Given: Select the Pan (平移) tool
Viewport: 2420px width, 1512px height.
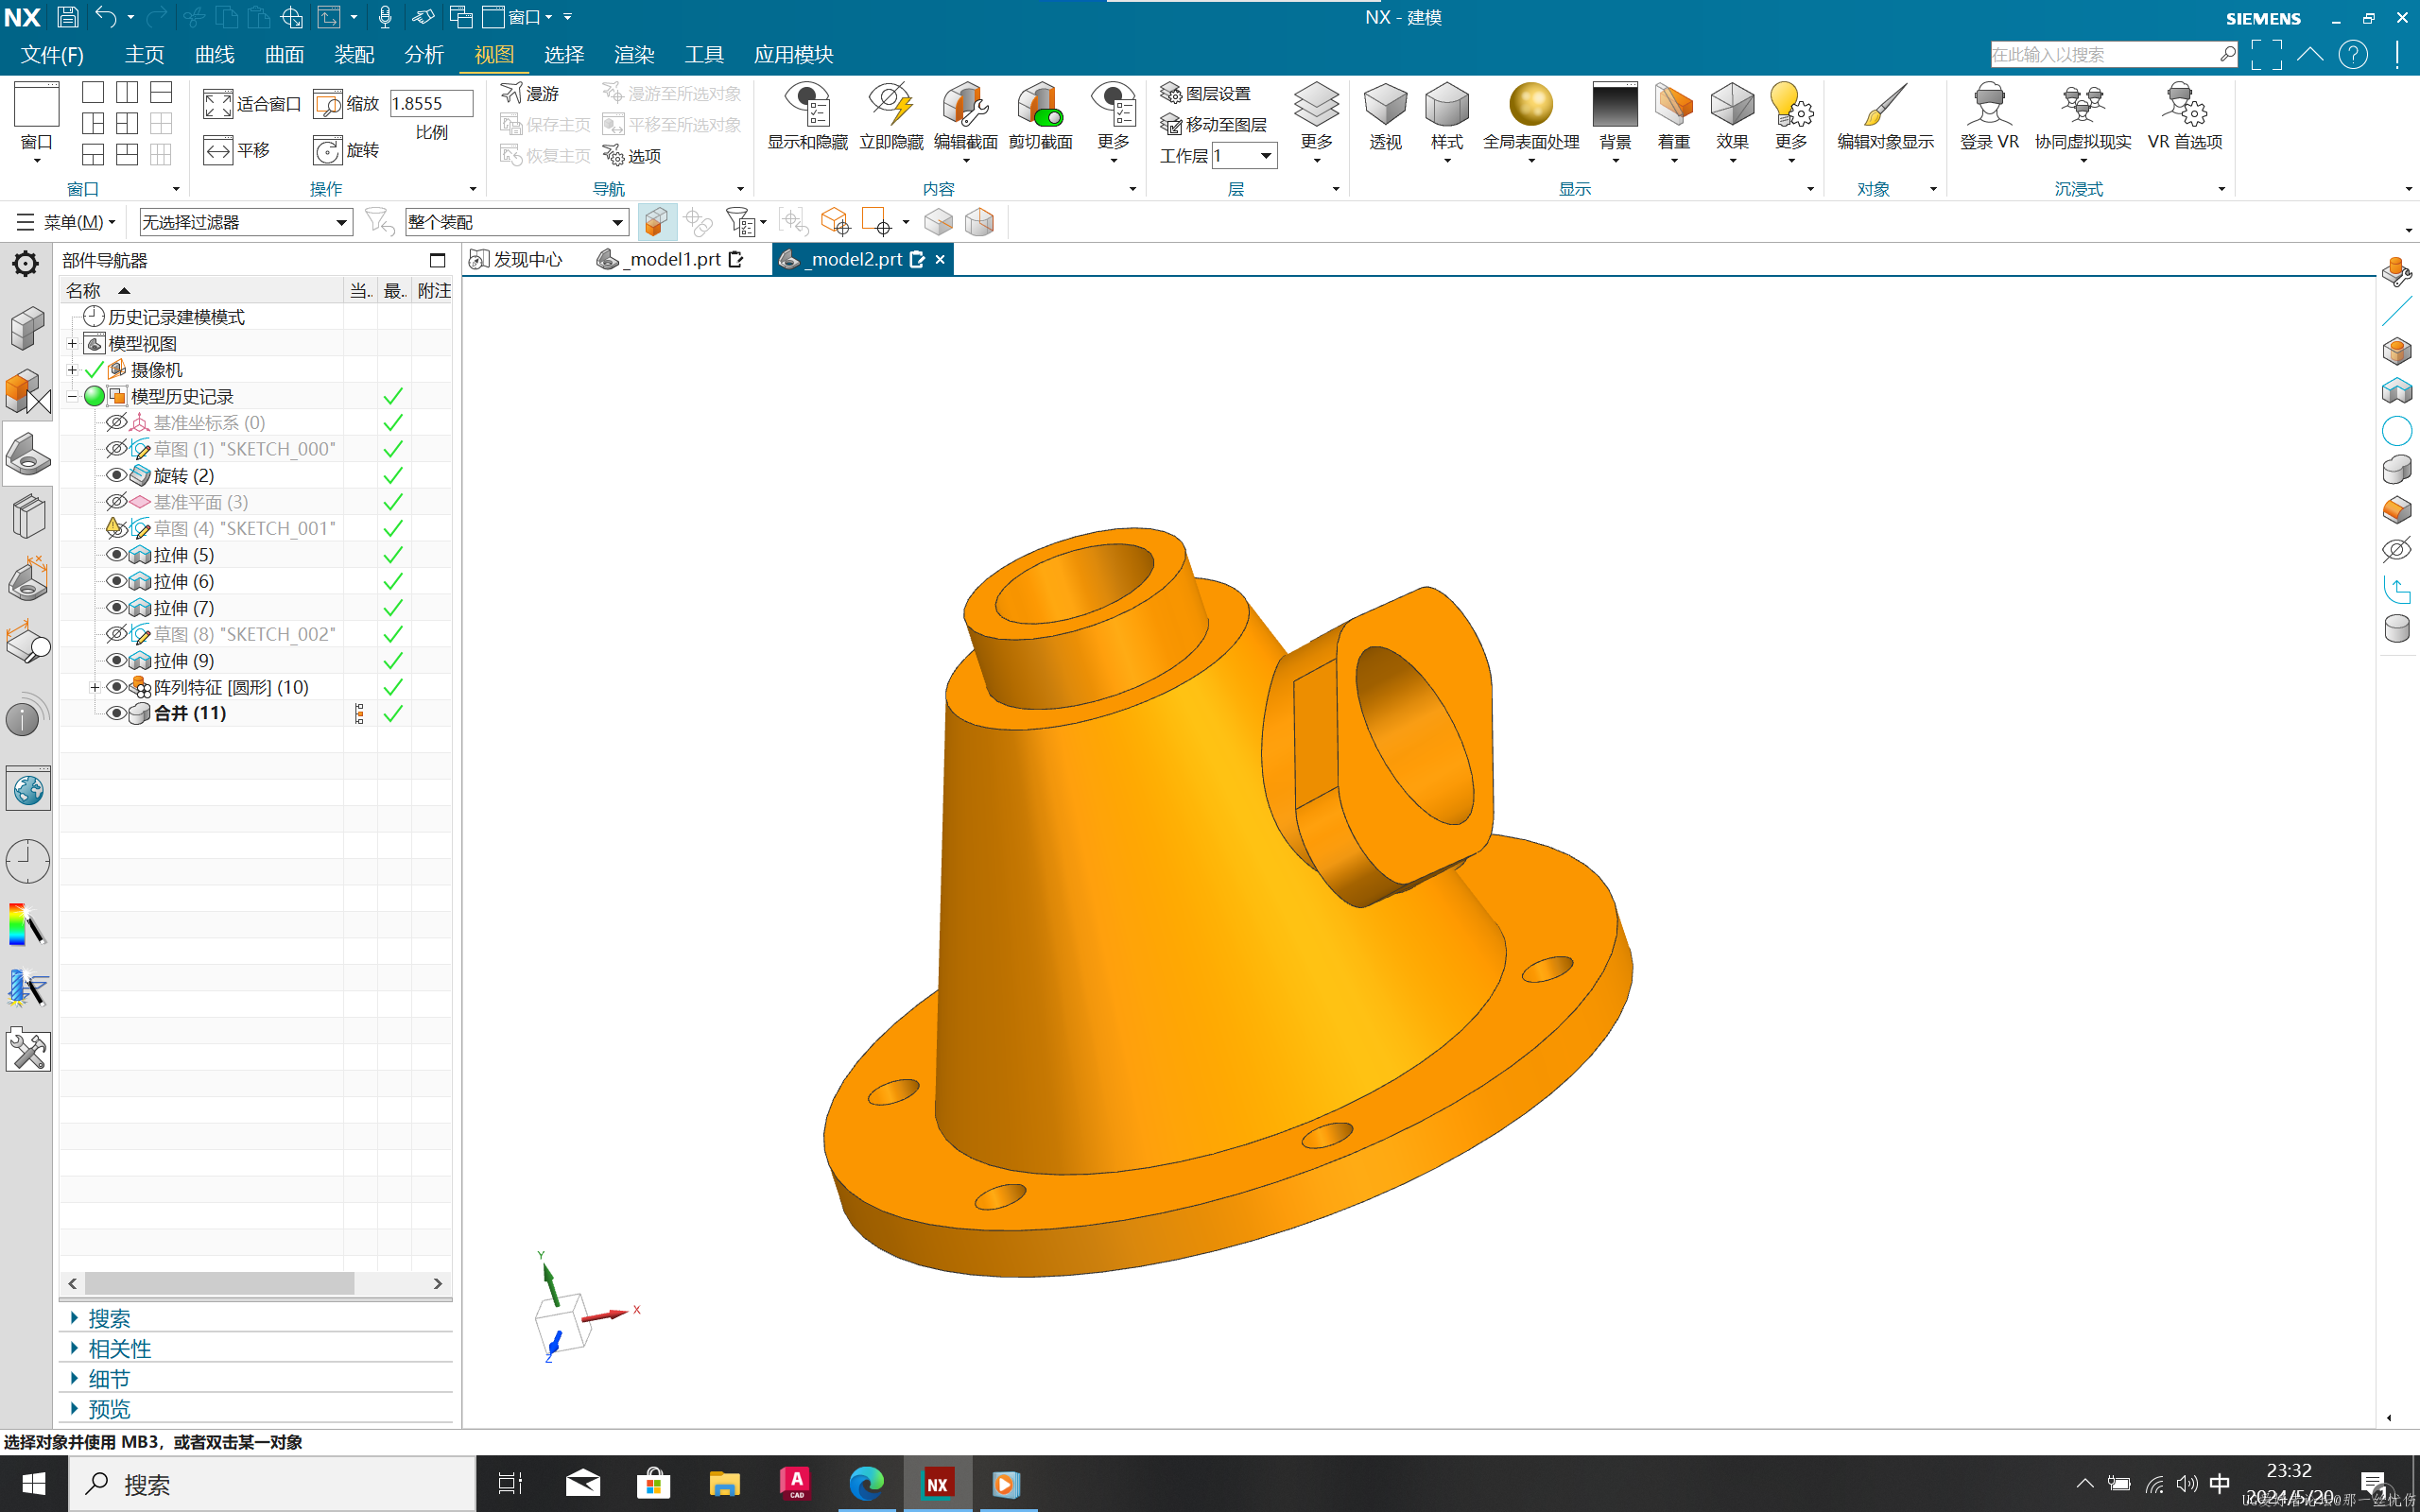Looking at the screenshot, I should point(237,150).
